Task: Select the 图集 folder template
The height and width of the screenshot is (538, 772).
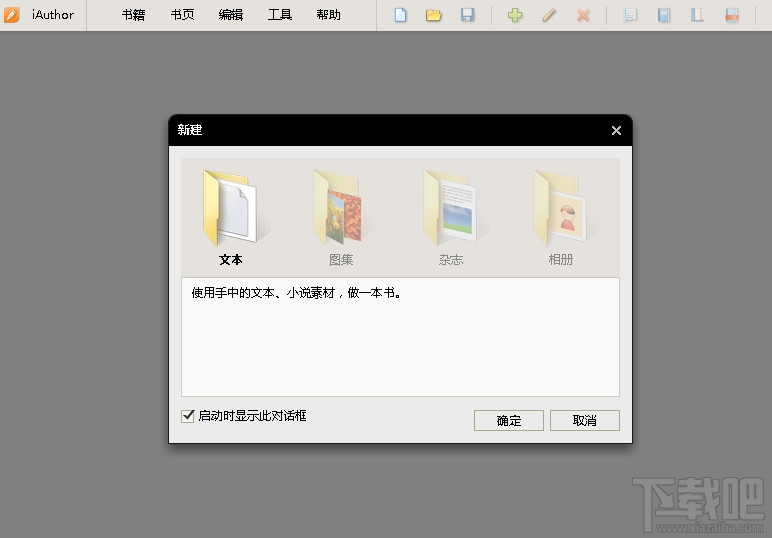Action: pyautogui.click(x=340, y=208)
